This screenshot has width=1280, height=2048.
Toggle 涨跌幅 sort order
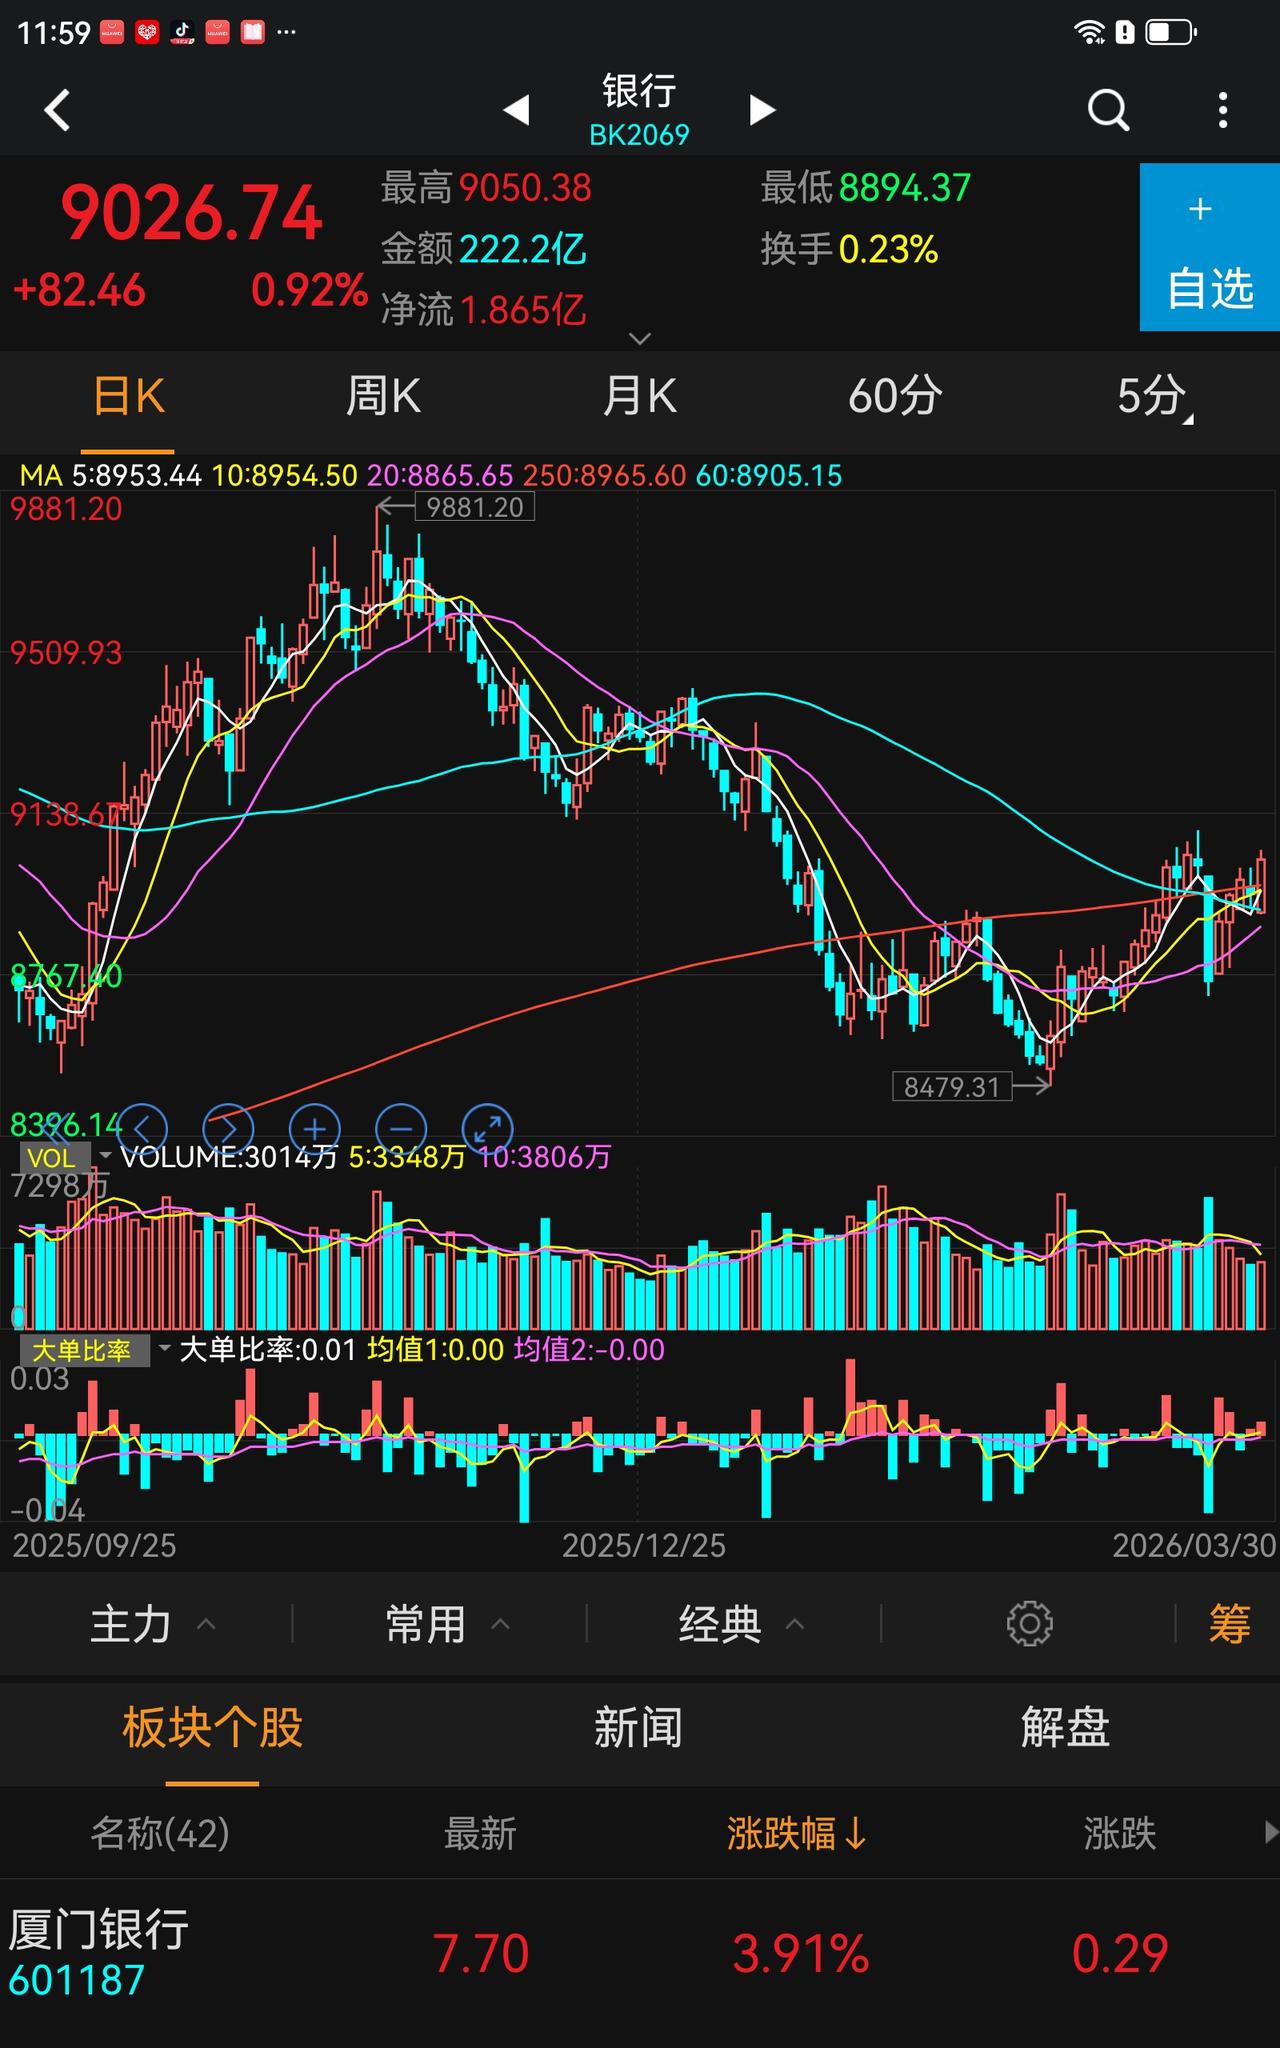797,1834
